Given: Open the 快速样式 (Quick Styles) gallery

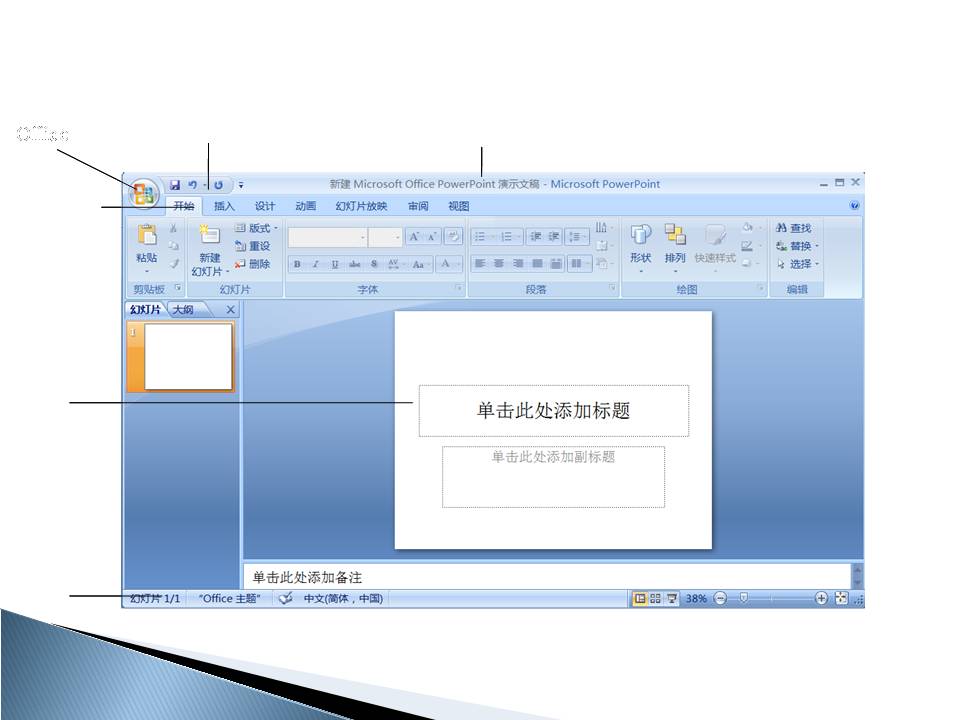Looking at the screenshot, I should (x=715, y=246).
